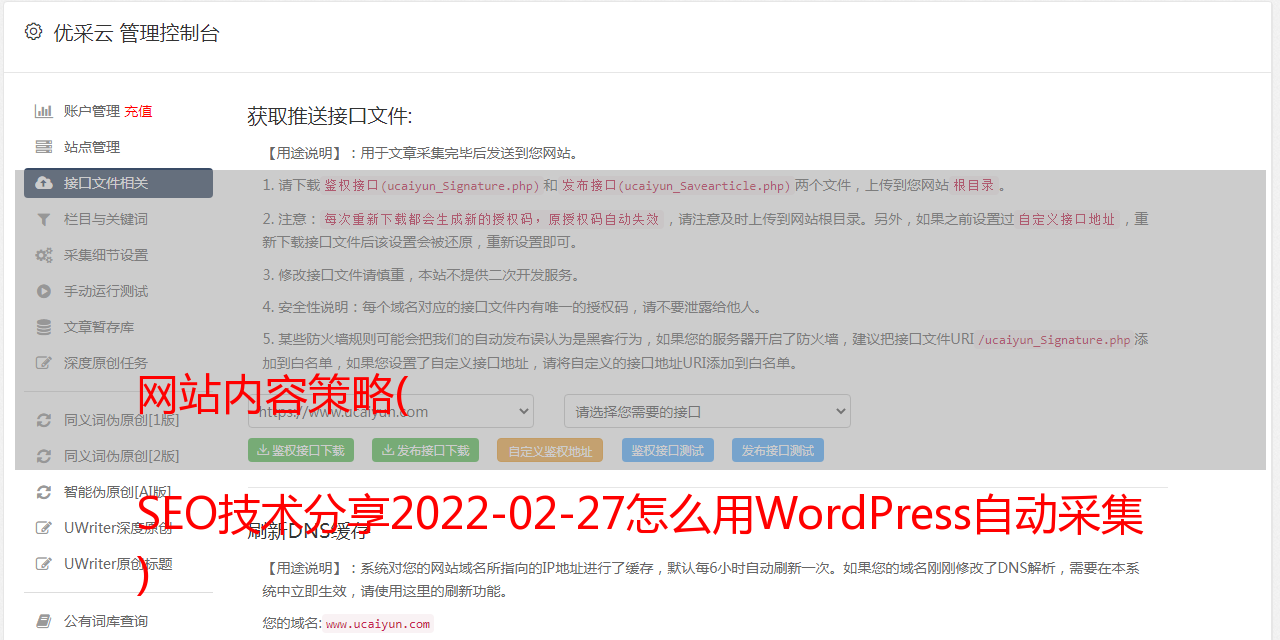Image resolution: width=1280 pixels, height=640 pixels.
Task: Open 智能伪原创[AI版] menu item
Action: (x=118, y=492)
